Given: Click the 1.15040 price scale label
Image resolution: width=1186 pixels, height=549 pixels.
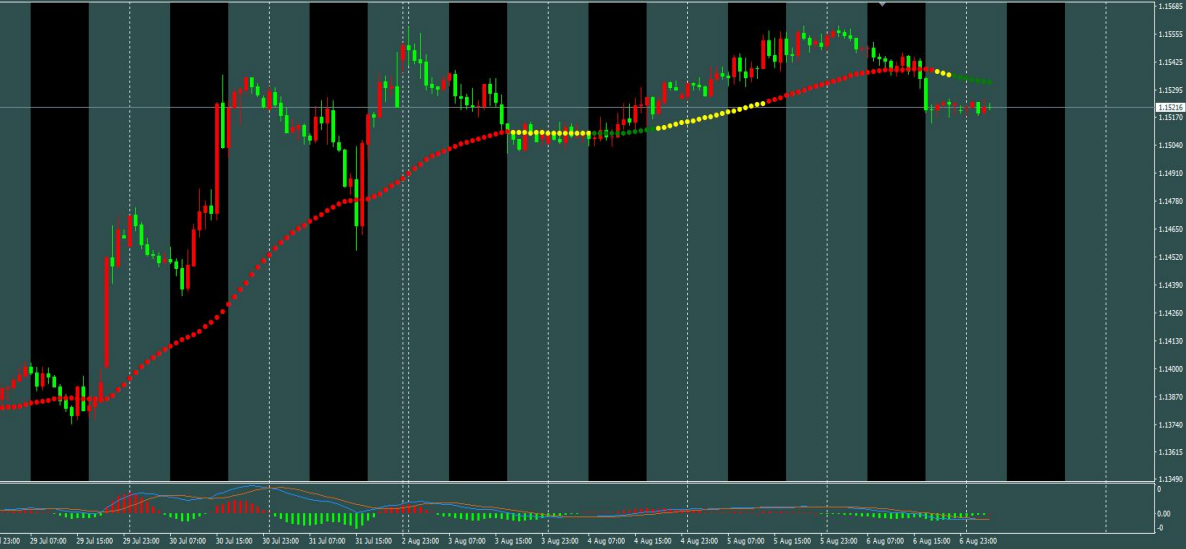Looking at the screenshot, I should click(x=1170, y=145).
